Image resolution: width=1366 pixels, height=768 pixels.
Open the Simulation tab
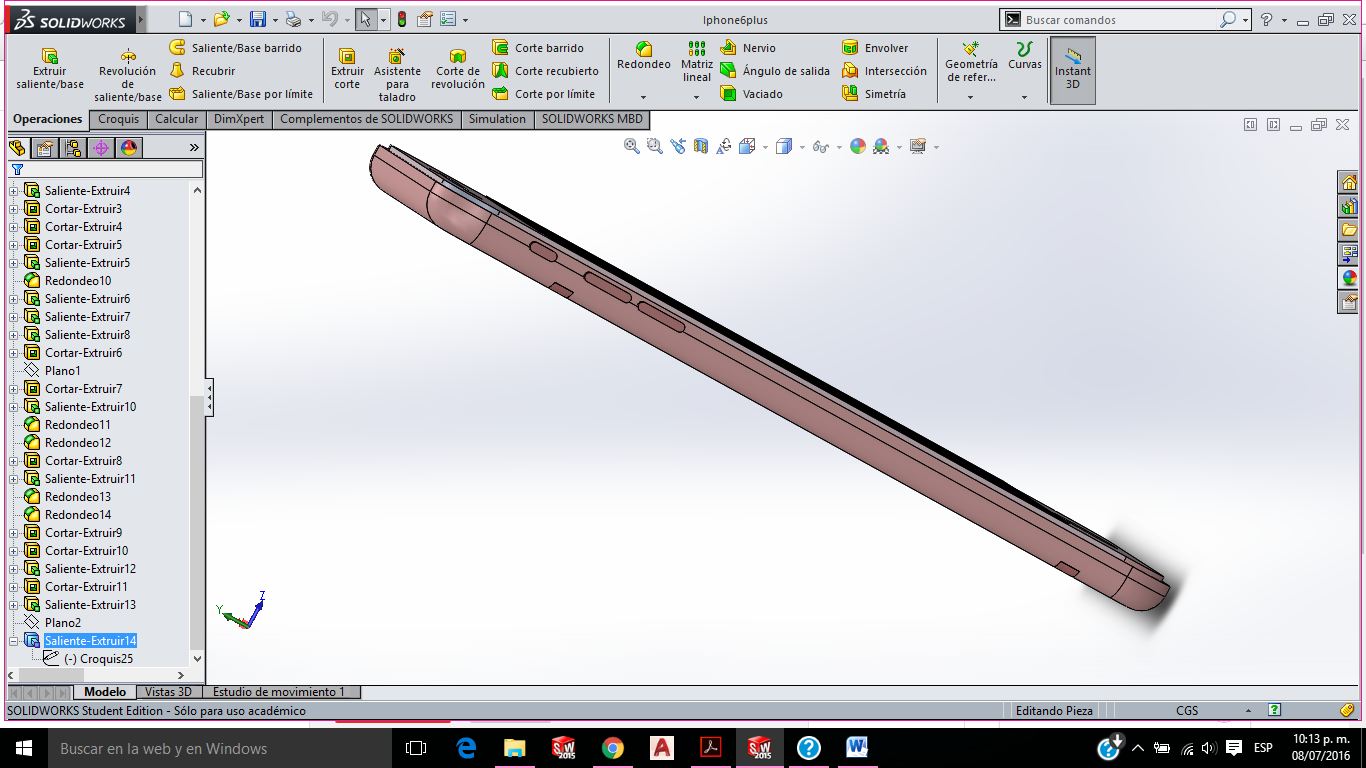point(497,119)
